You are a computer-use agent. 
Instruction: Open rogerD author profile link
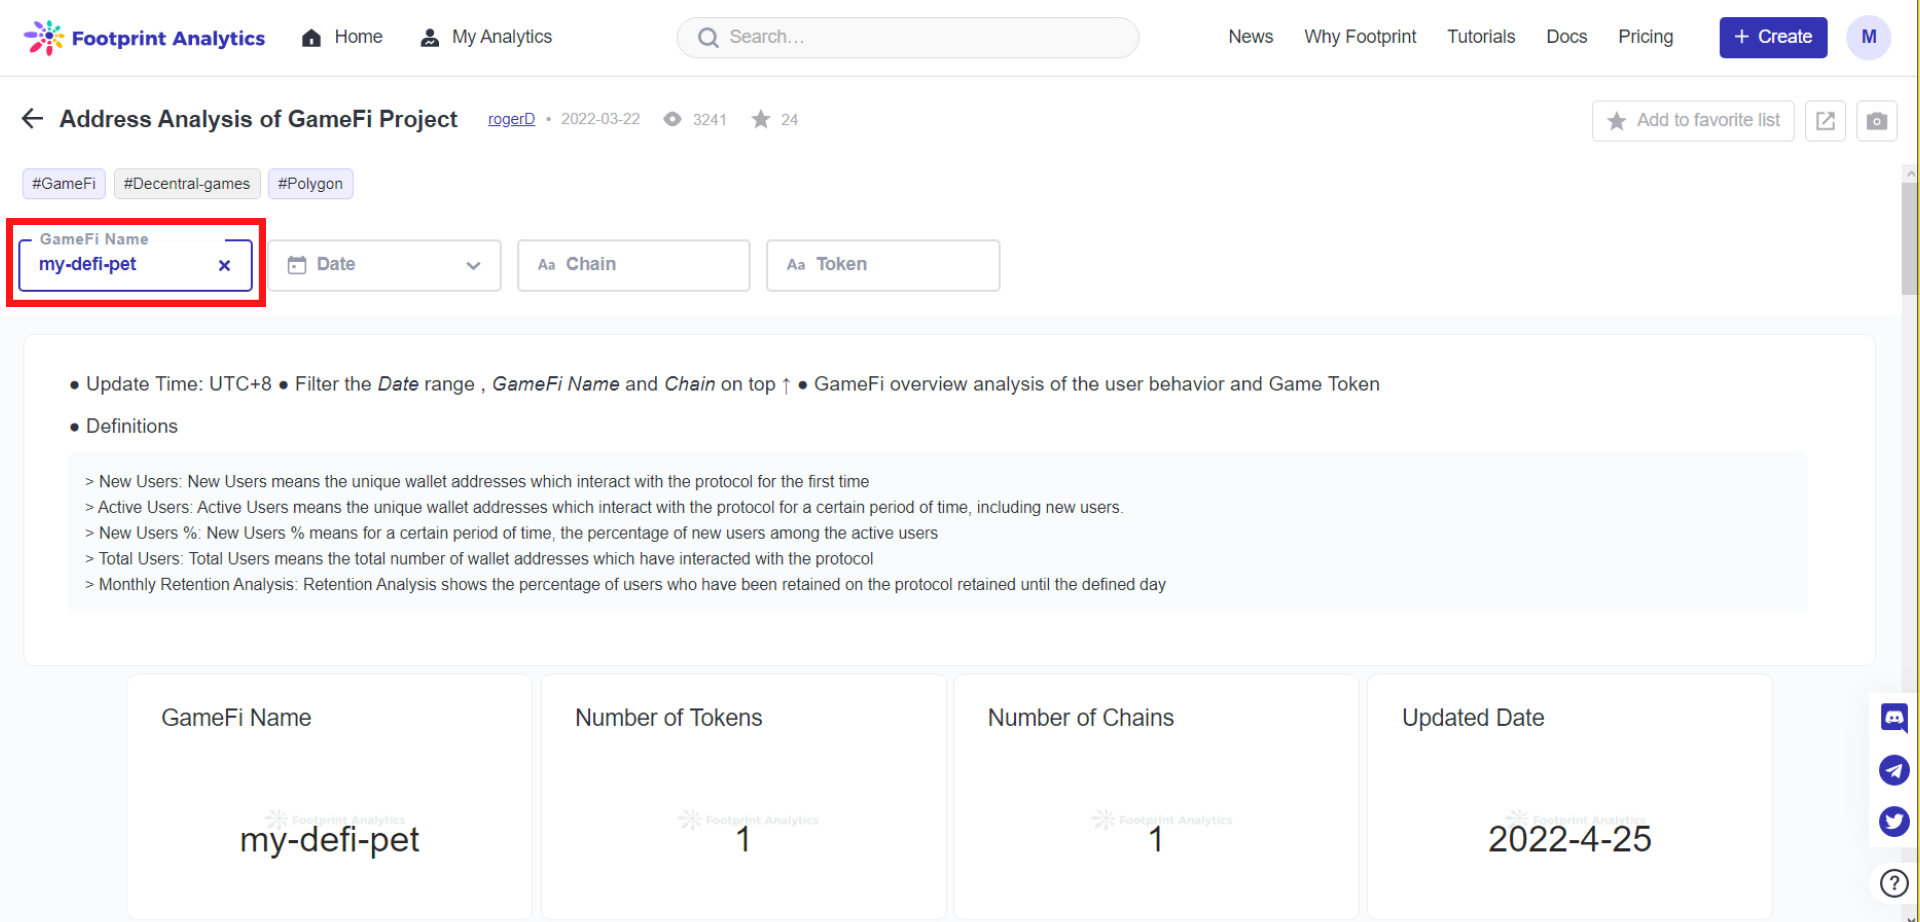click(x=511, y=119)
